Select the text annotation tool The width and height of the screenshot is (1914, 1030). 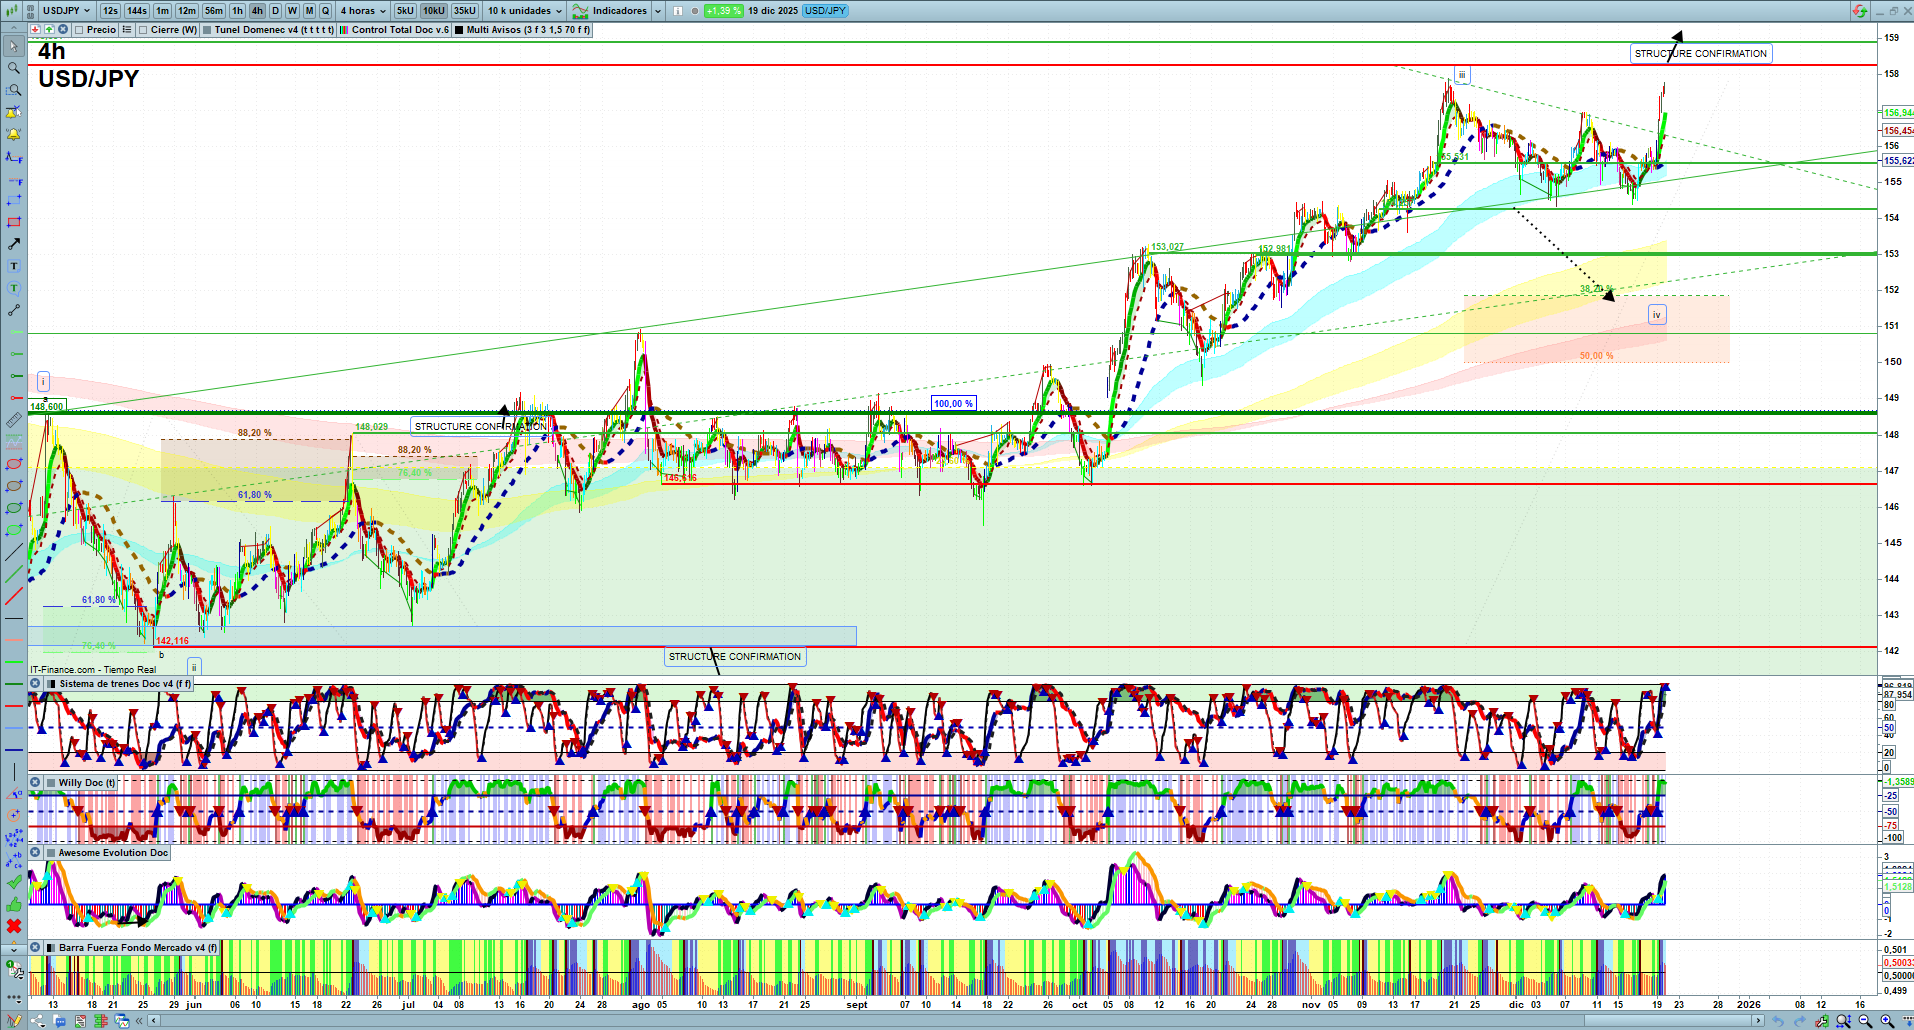tap(14, 266)
